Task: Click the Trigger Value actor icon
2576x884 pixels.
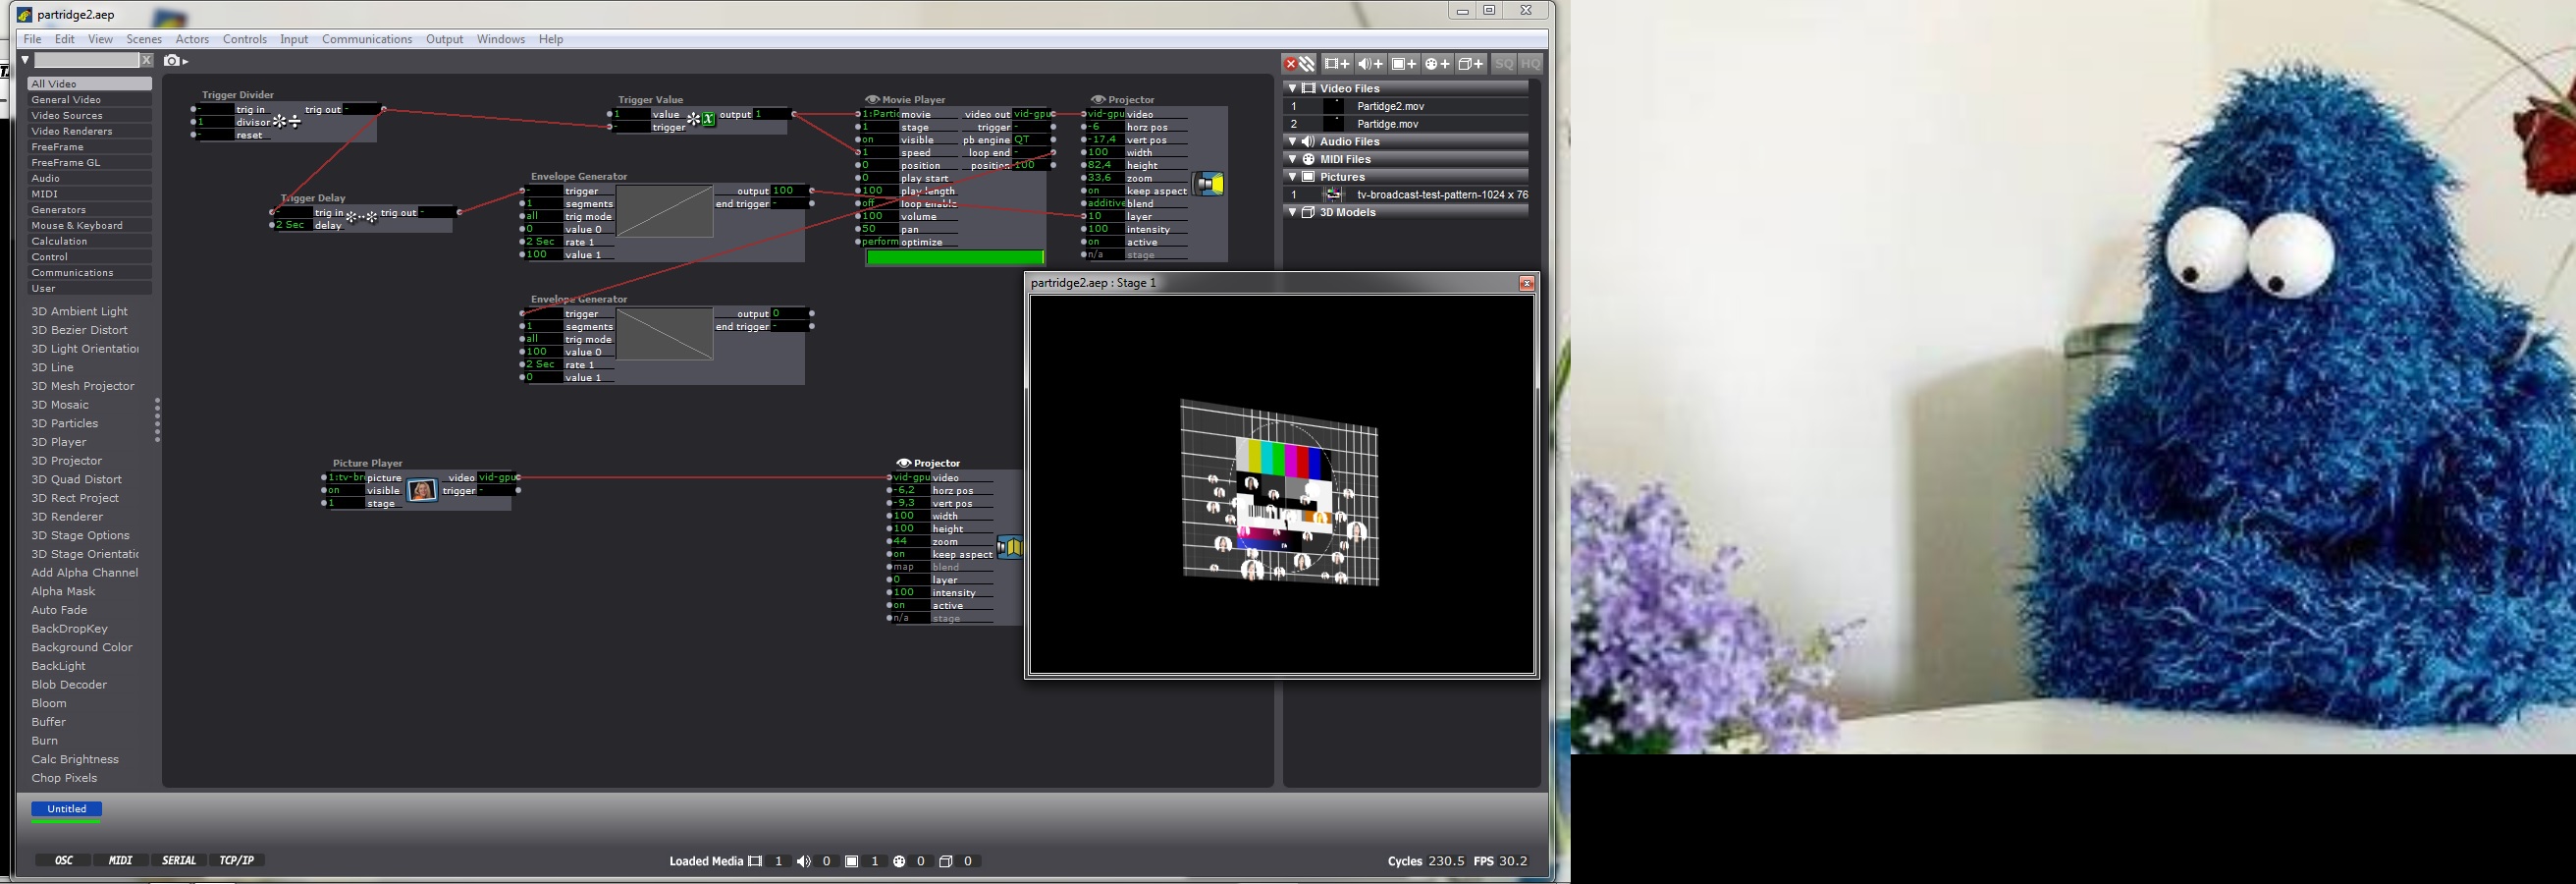Action: click(701, 119)
